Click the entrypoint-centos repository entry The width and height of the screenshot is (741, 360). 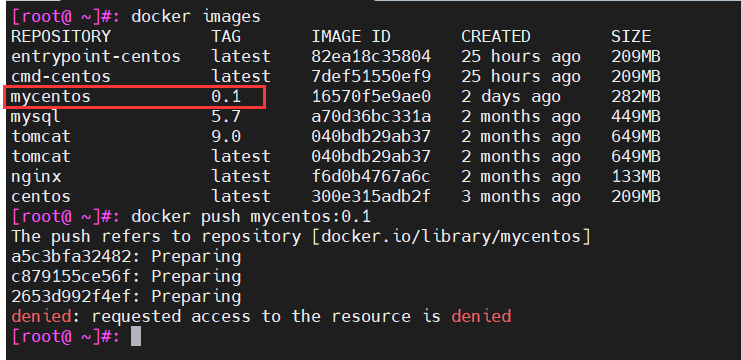point(96,57)
